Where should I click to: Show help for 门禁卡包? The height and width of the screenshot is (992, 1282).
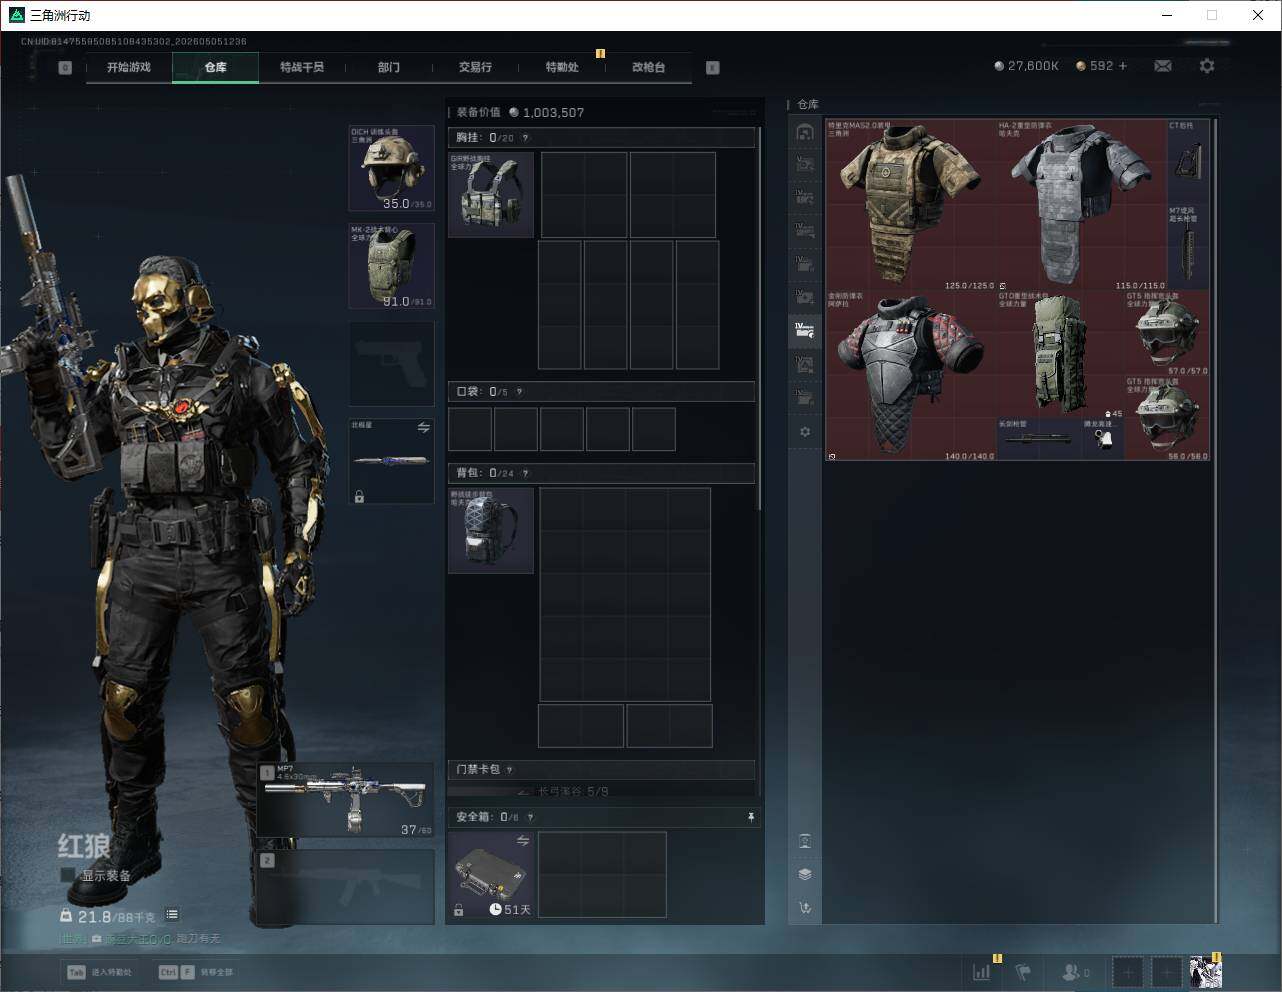click(x=510, y=770)
